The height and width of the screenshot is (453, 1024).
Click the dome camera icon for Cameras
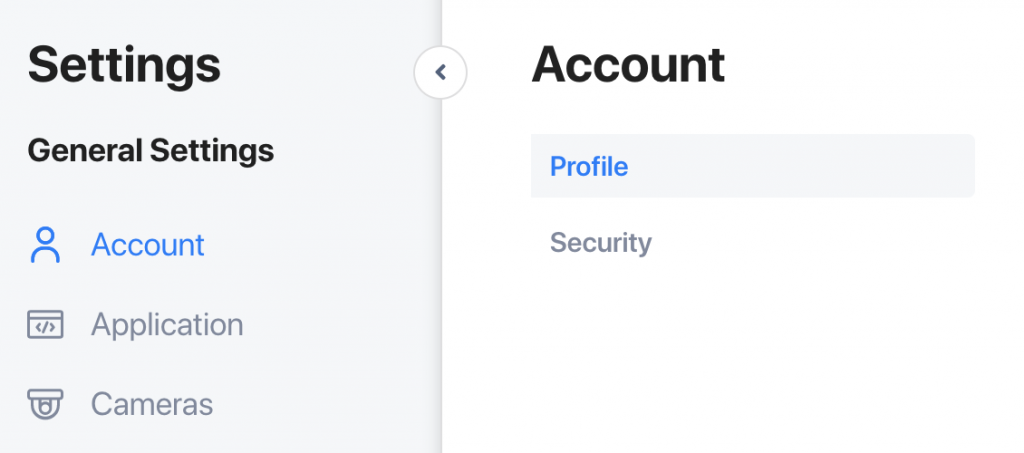(x=45, y=404)
